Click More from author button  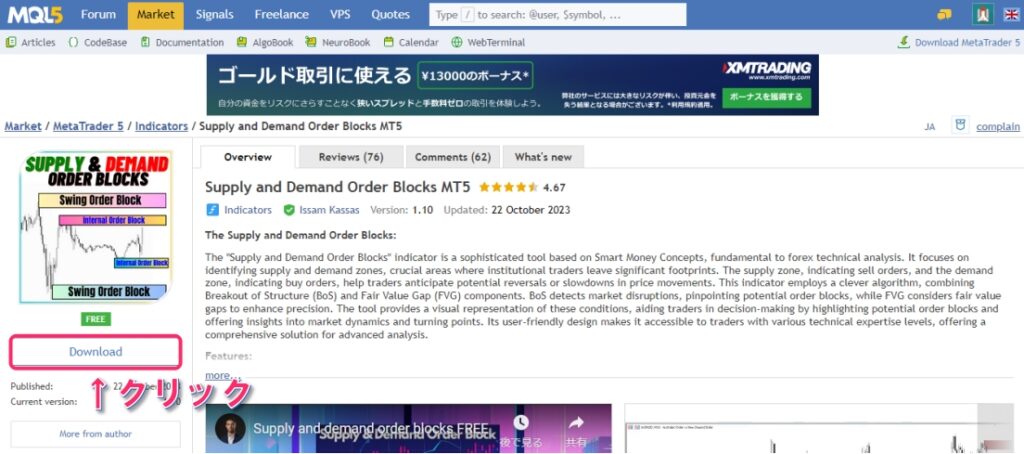[95, 434]
